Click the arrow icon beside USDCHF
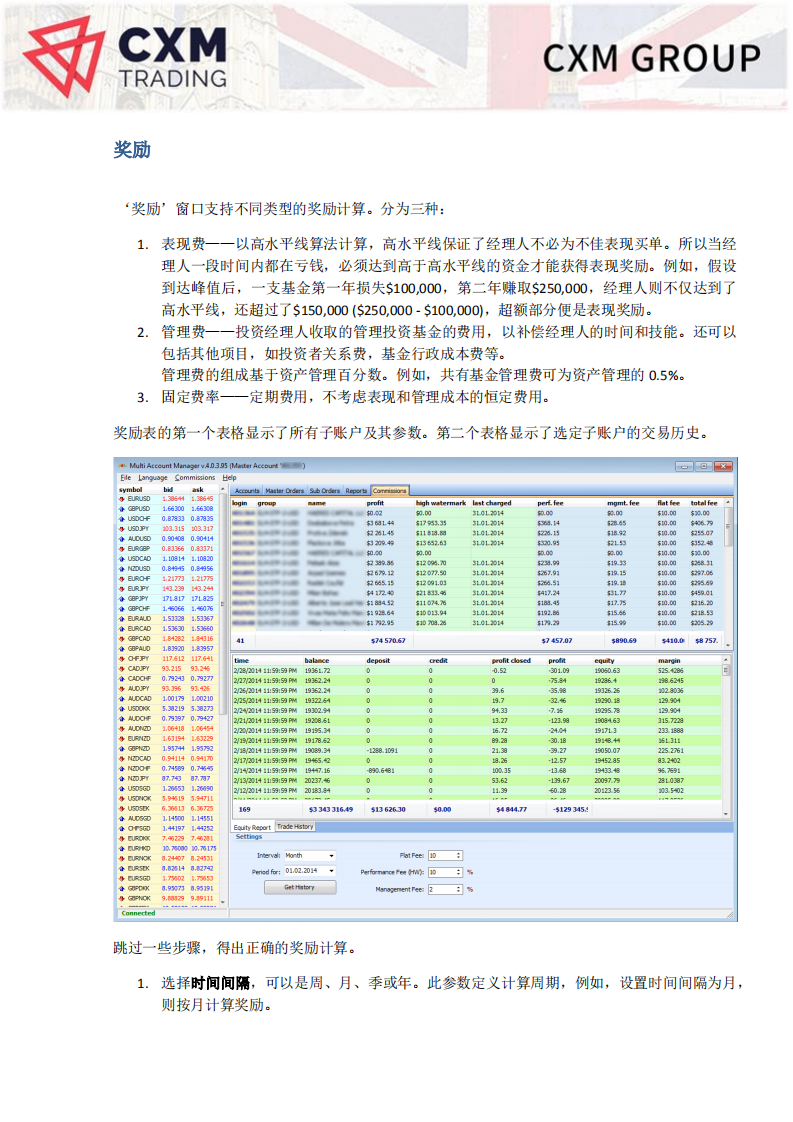The width and height of the screenshot is (793, 1122). click(x=122, y=519)
